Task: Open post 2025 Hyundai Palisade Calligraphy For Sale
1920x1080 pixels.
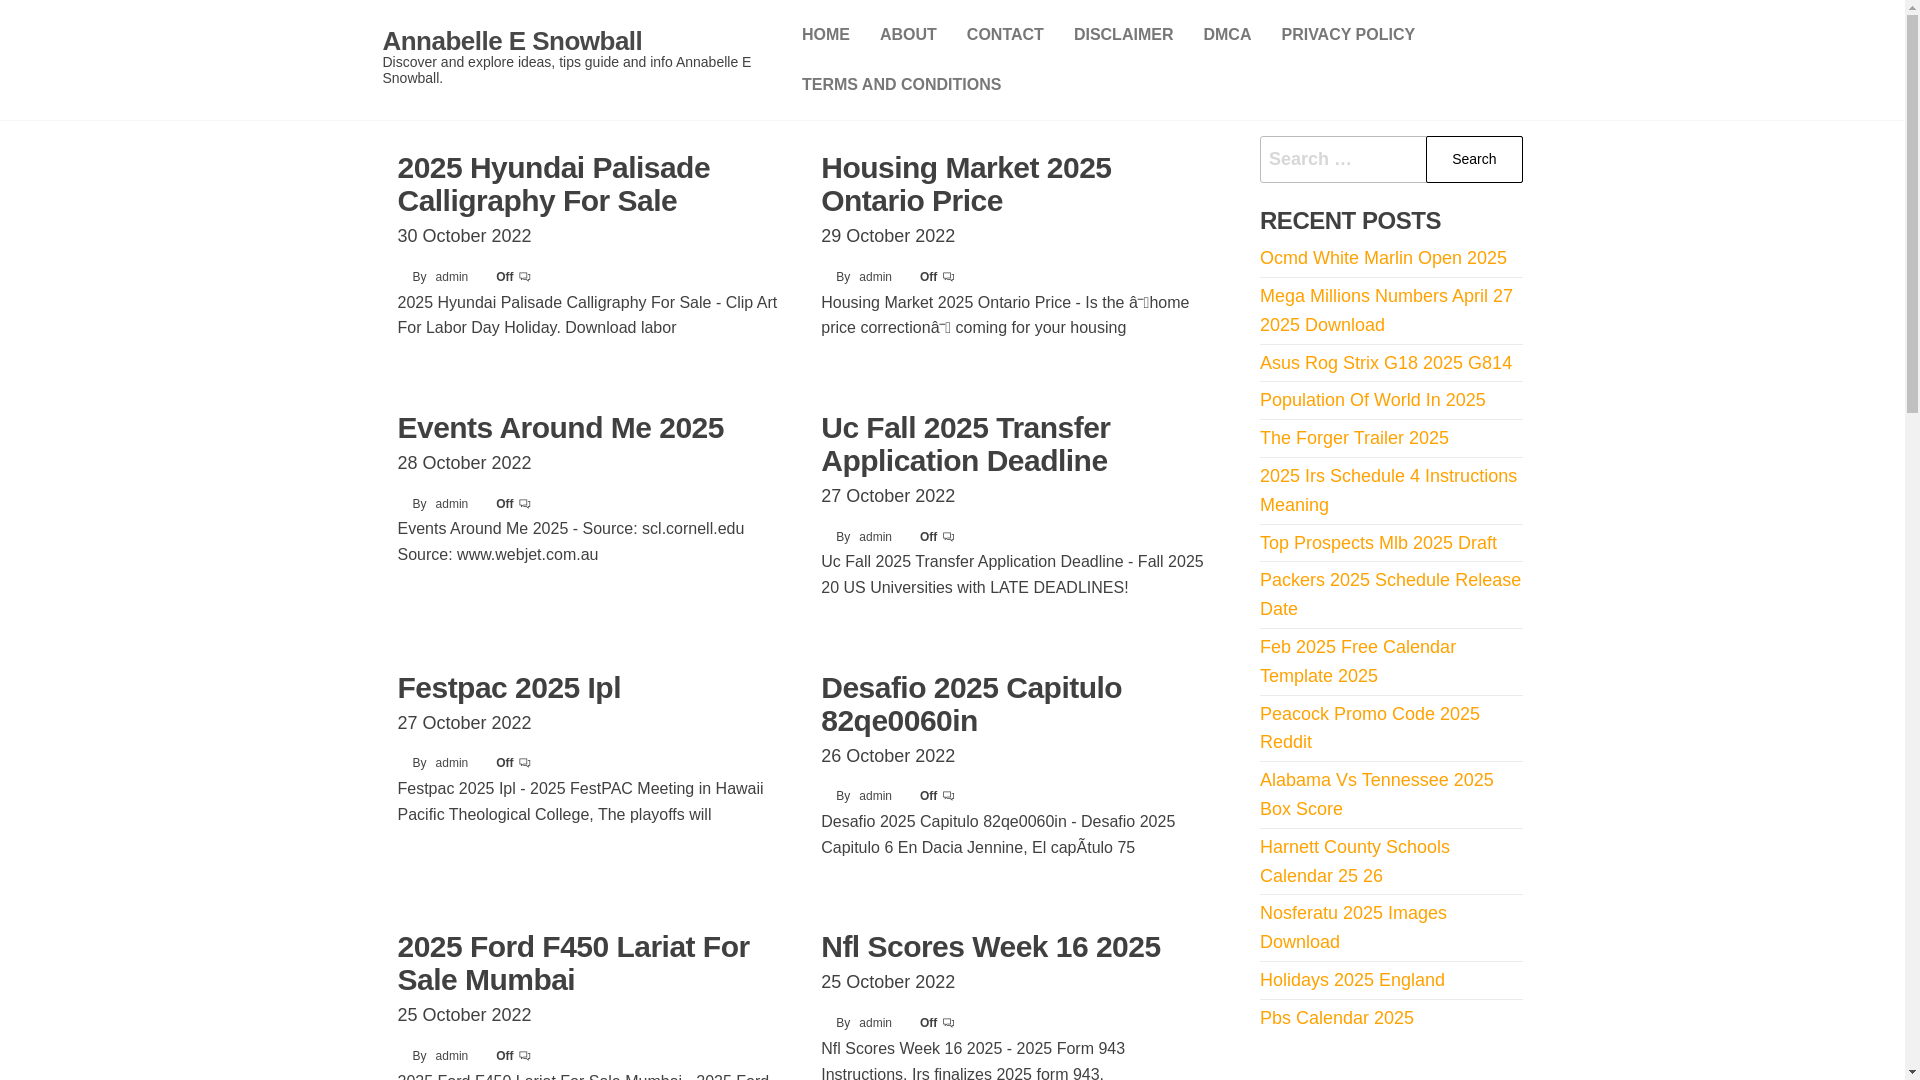Action: point(554,184)
